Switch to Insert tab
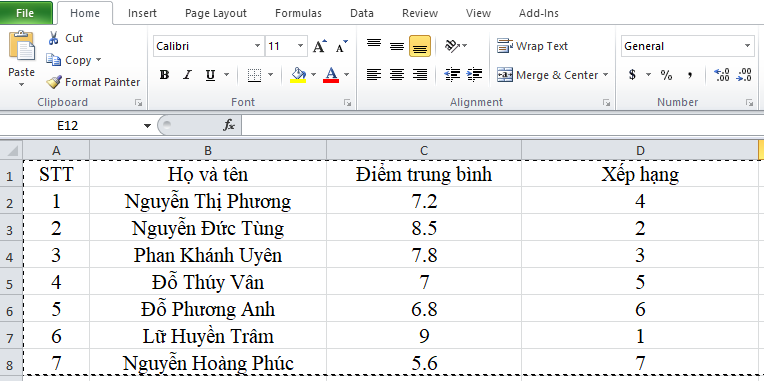The image size is (764, 381). (142, 13)
